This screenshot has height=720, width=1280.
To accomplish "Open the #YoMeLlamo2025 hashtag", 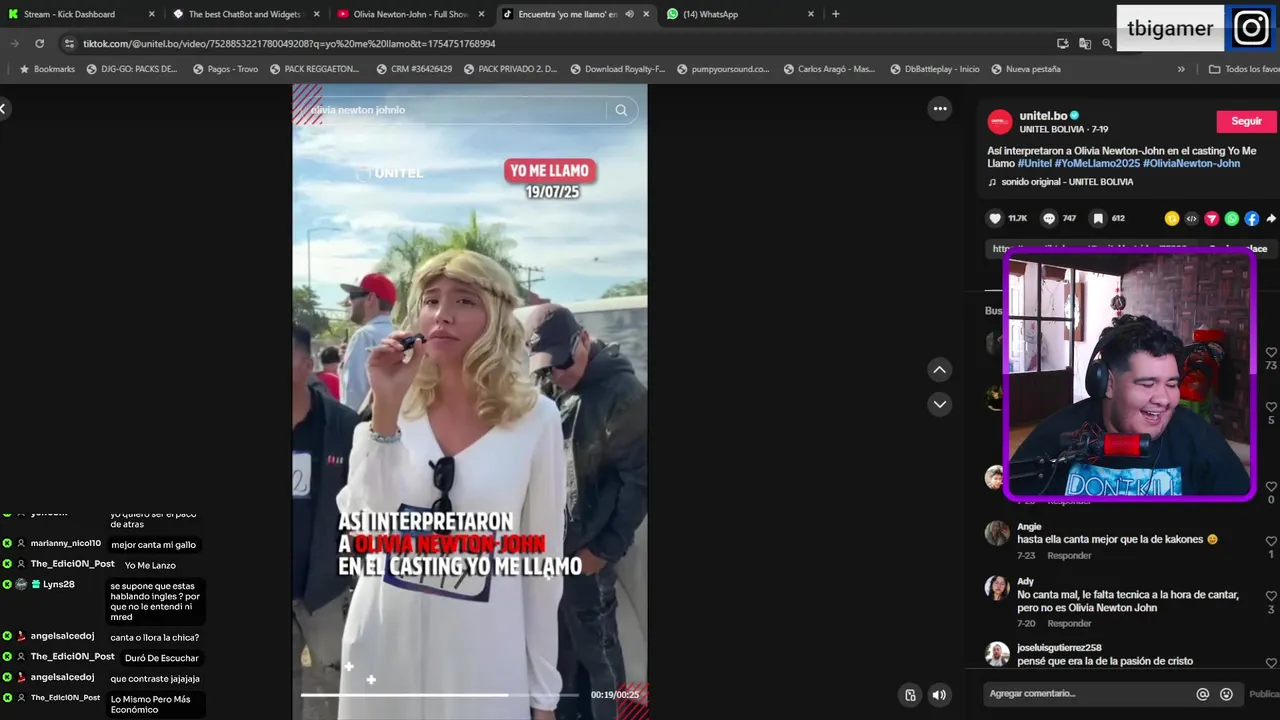I will (x=1097, y=163).
